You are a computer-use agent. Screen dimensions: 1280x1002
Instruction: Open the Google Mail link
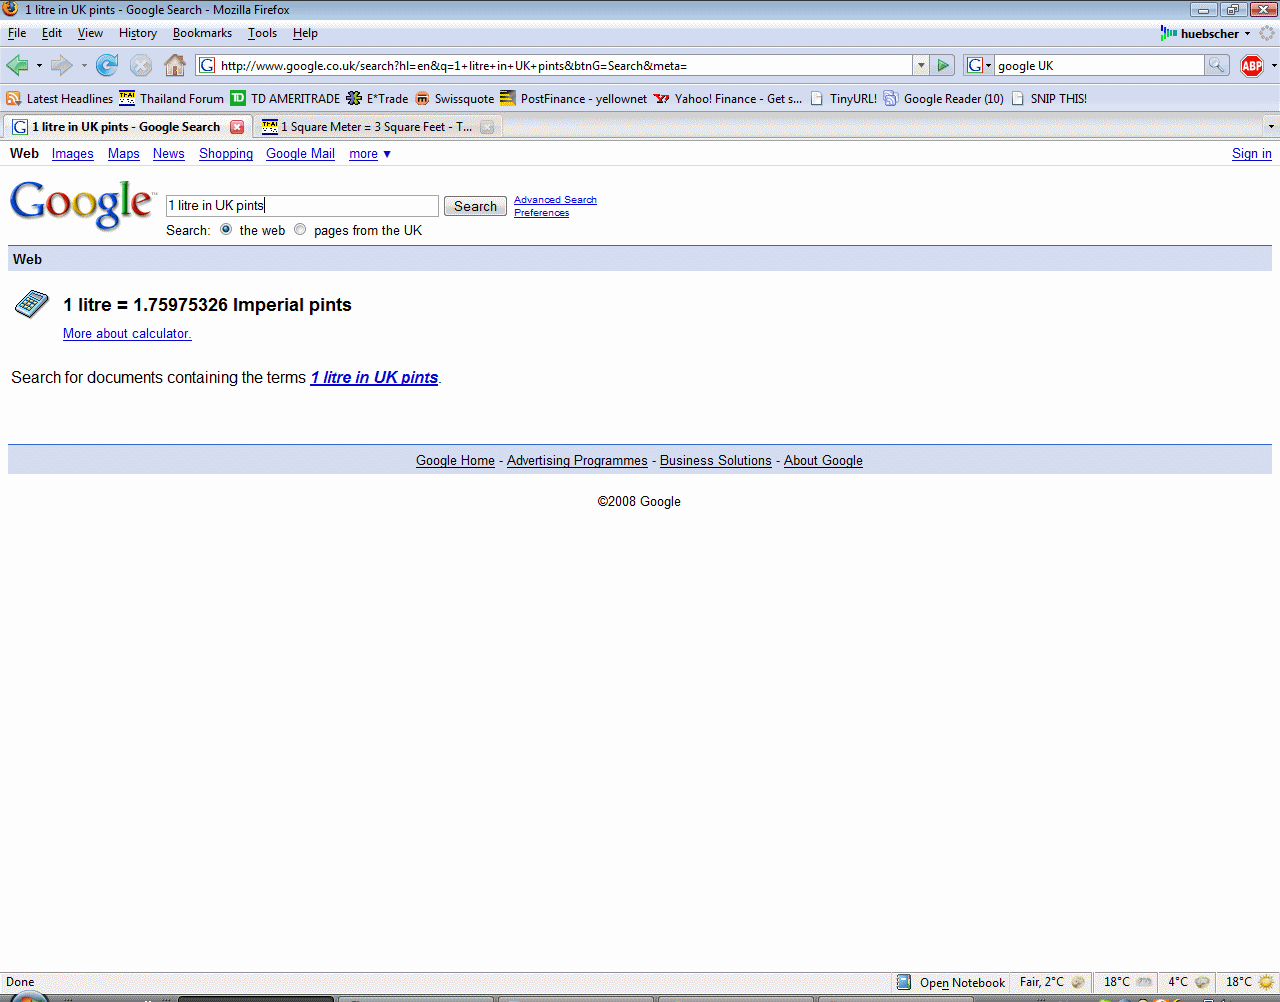point(300,154)
